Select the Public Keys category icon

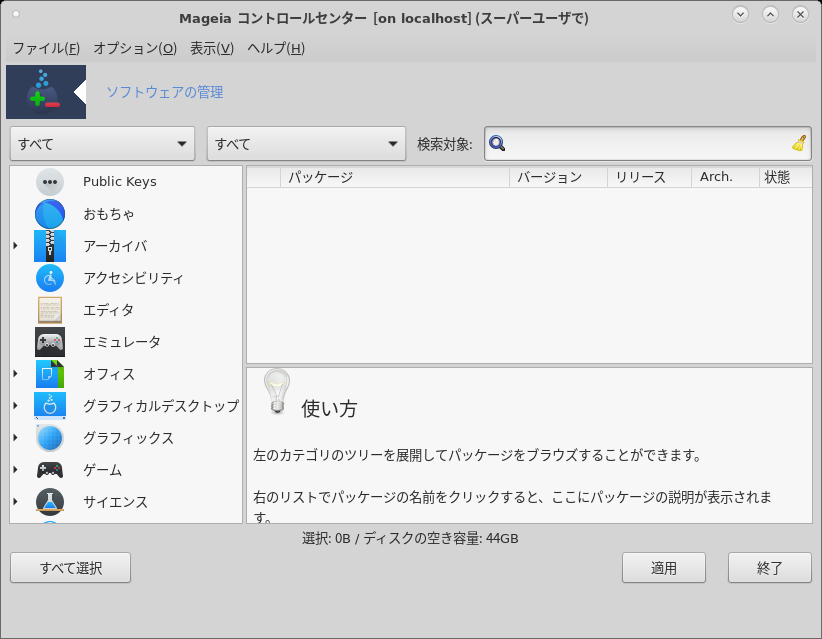(x=50, y=182)
